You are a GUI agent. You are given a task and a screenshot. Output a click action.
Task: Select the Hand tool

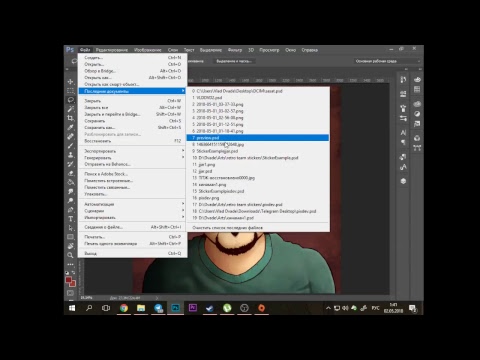[70, 246]
